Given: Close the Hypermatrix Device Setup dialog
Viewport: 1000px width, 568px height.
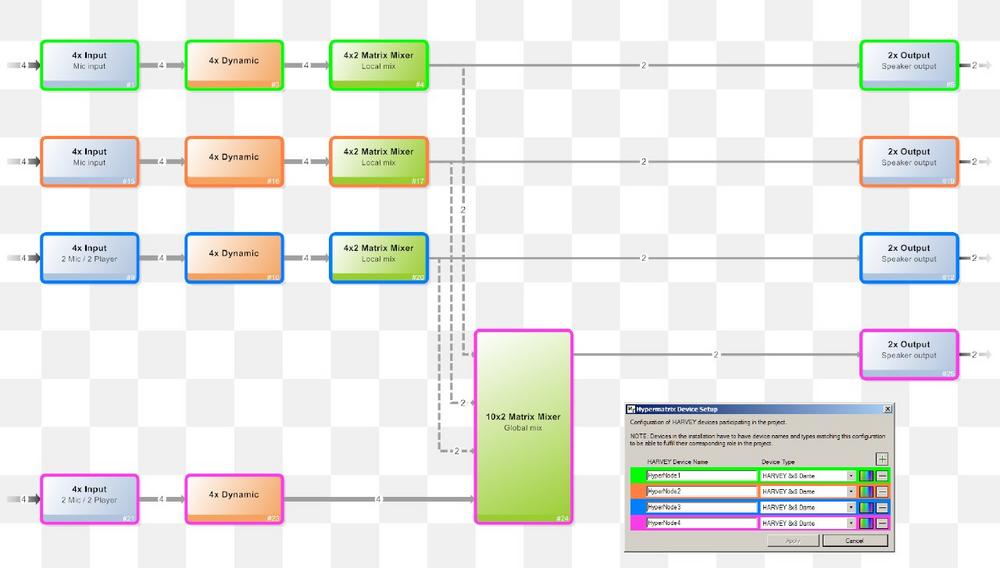Looking at the screenshot, I should [x=887, y=409].
